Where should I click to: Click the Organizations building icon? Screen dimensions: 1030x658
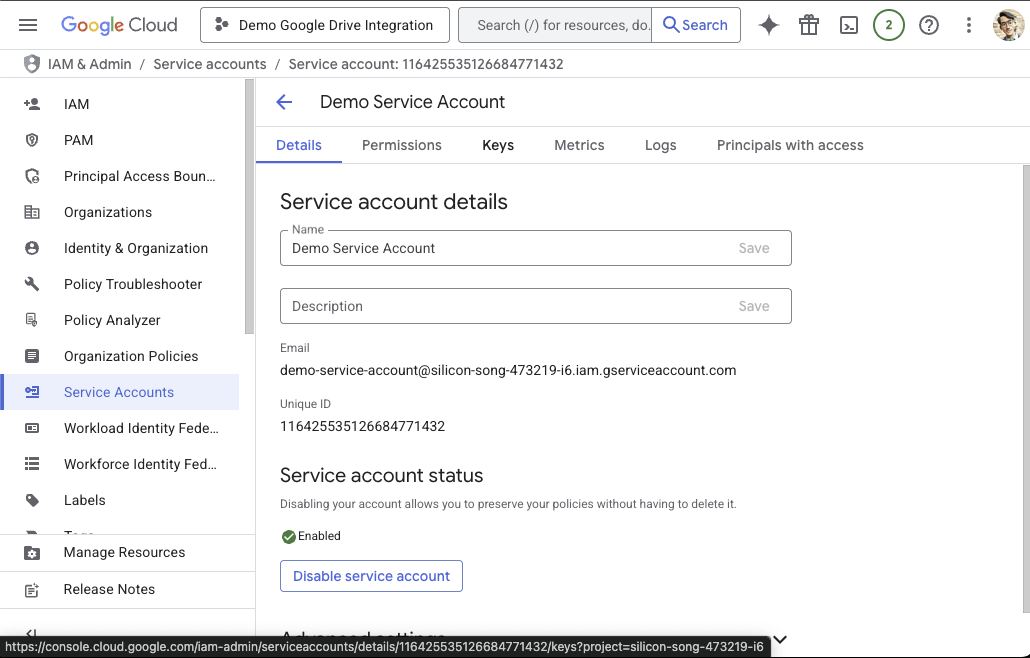32,212
